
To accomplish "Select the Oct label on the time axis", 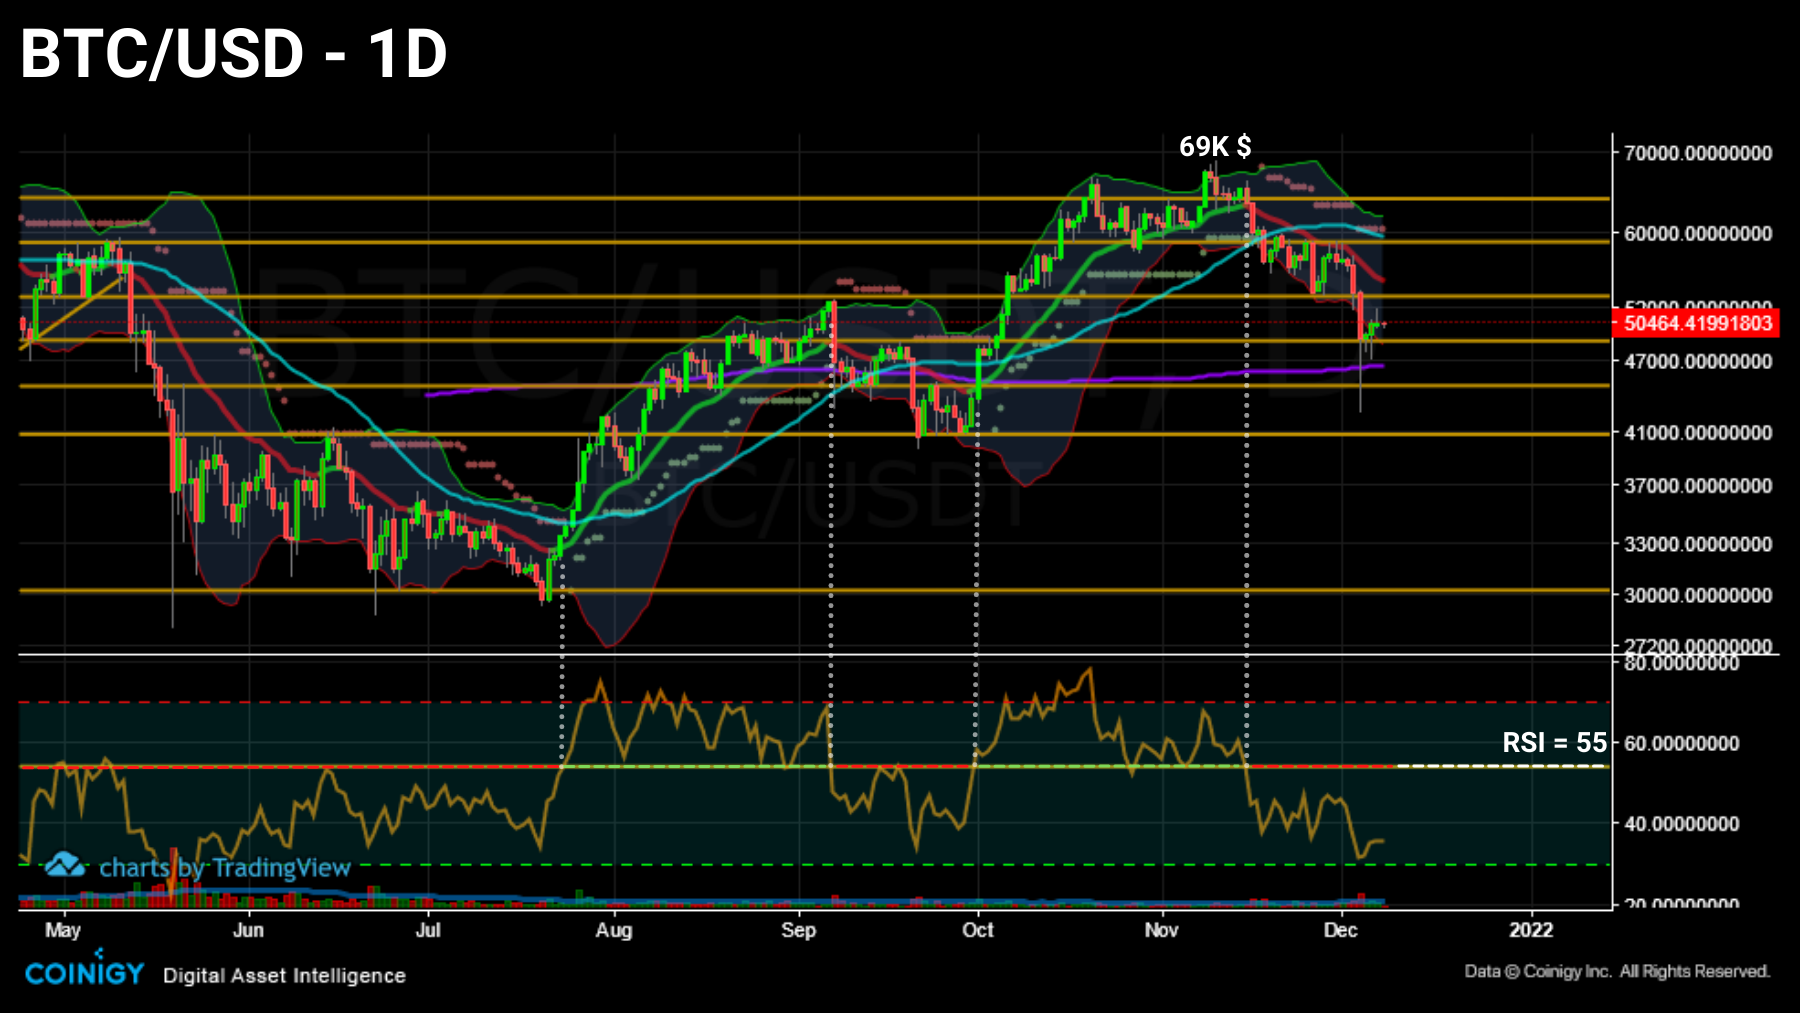I will 978,930.
